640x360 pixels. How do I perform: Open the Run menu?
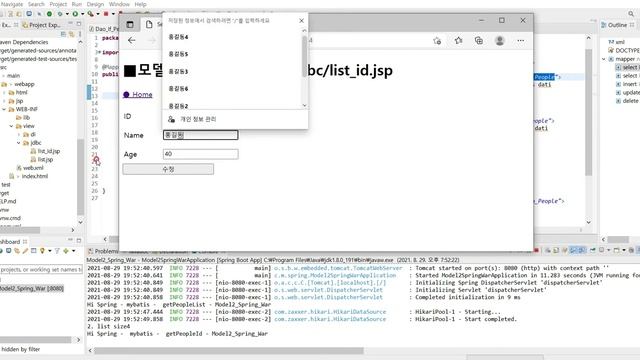[77, 4]
